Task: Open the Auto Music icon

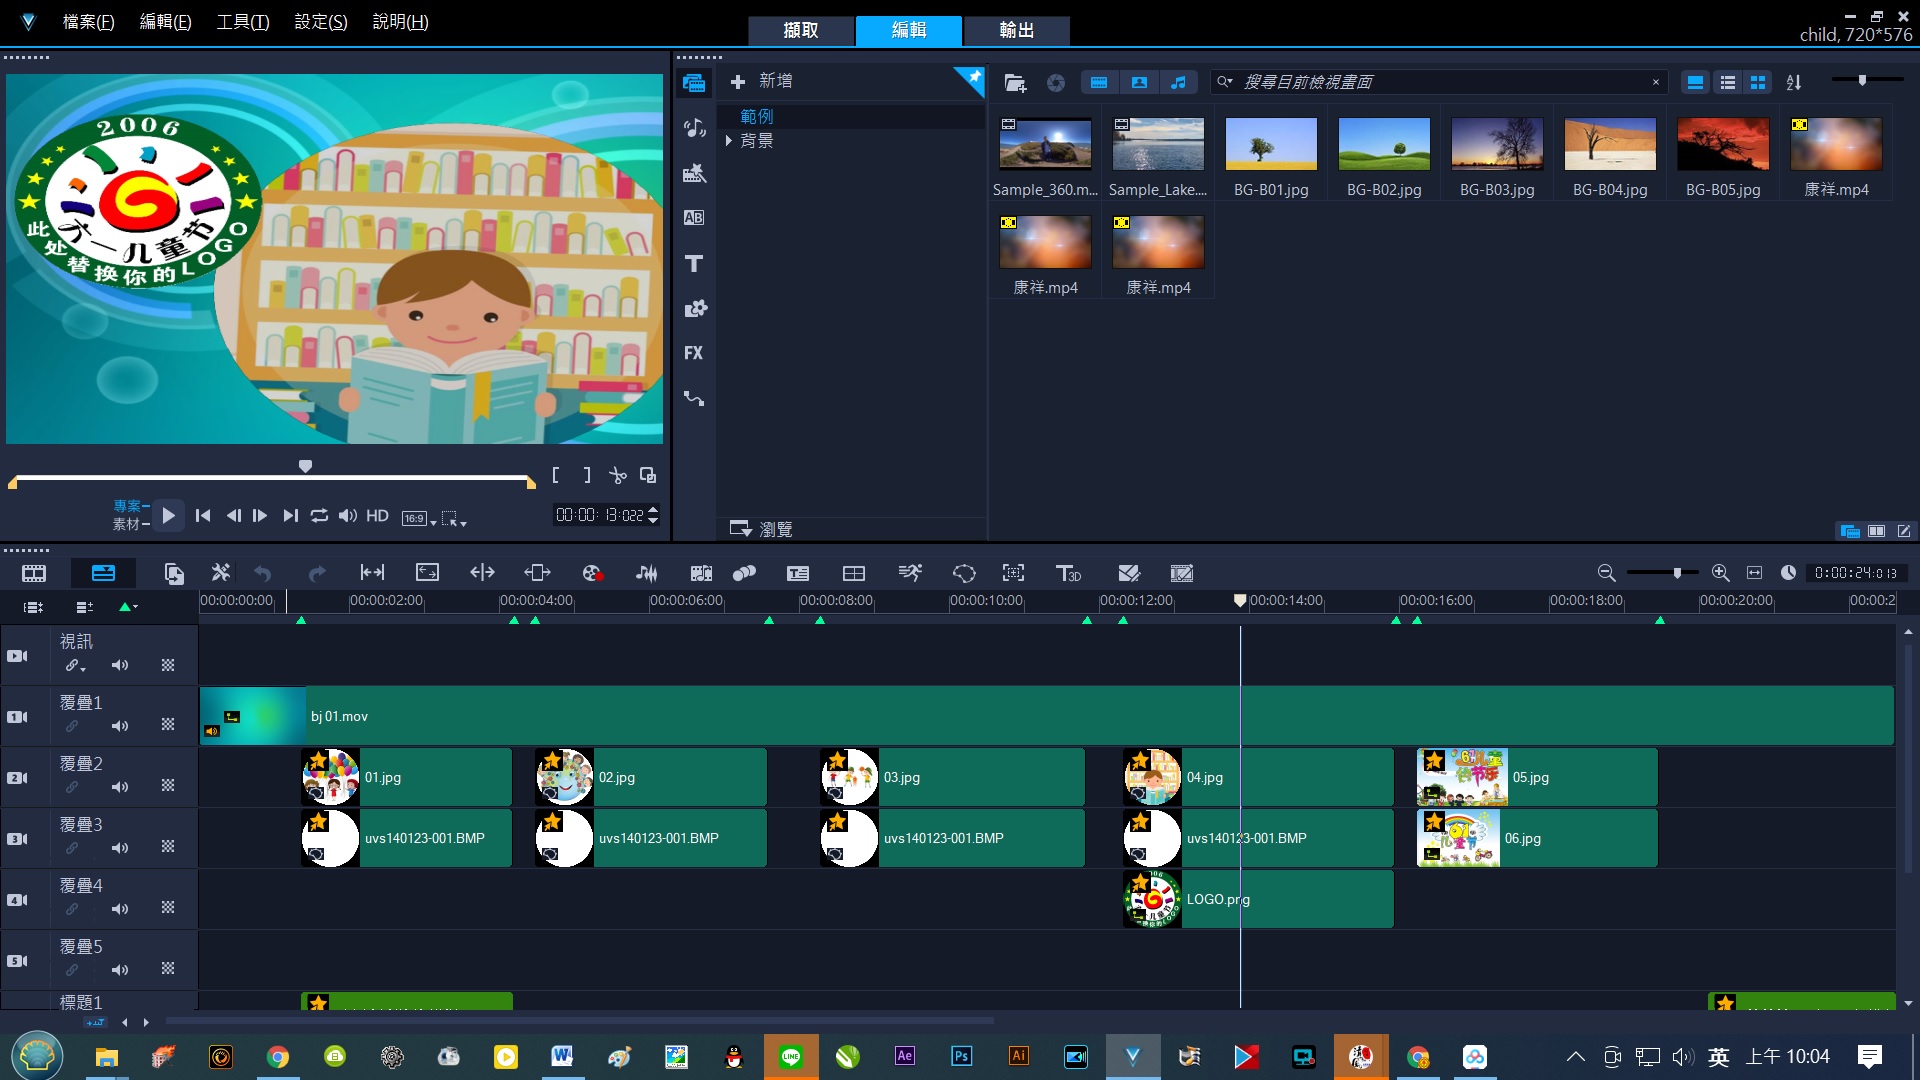Action: pos(701,573)
